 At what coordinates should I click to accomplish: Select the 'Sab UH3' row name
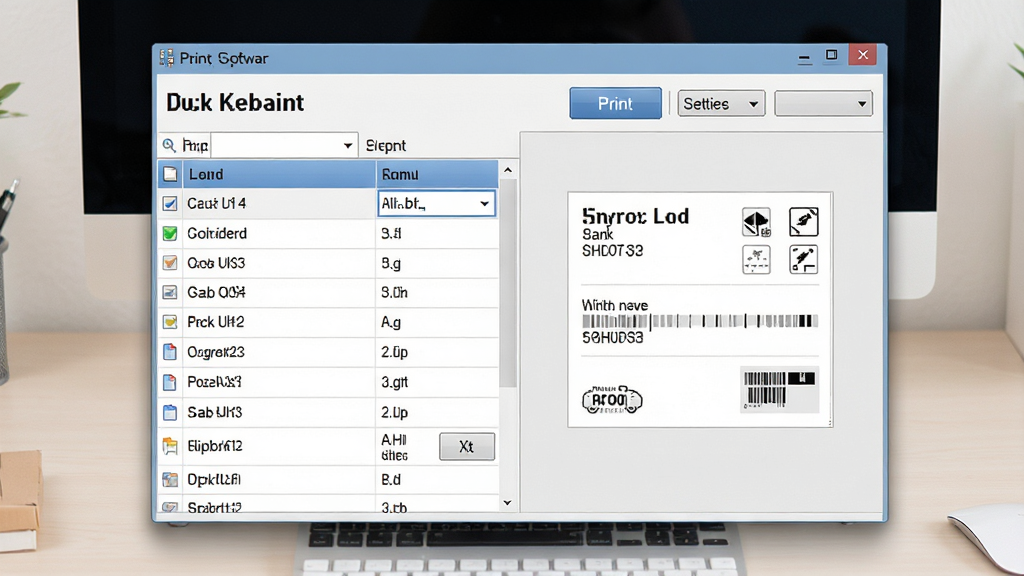point(215,412)
